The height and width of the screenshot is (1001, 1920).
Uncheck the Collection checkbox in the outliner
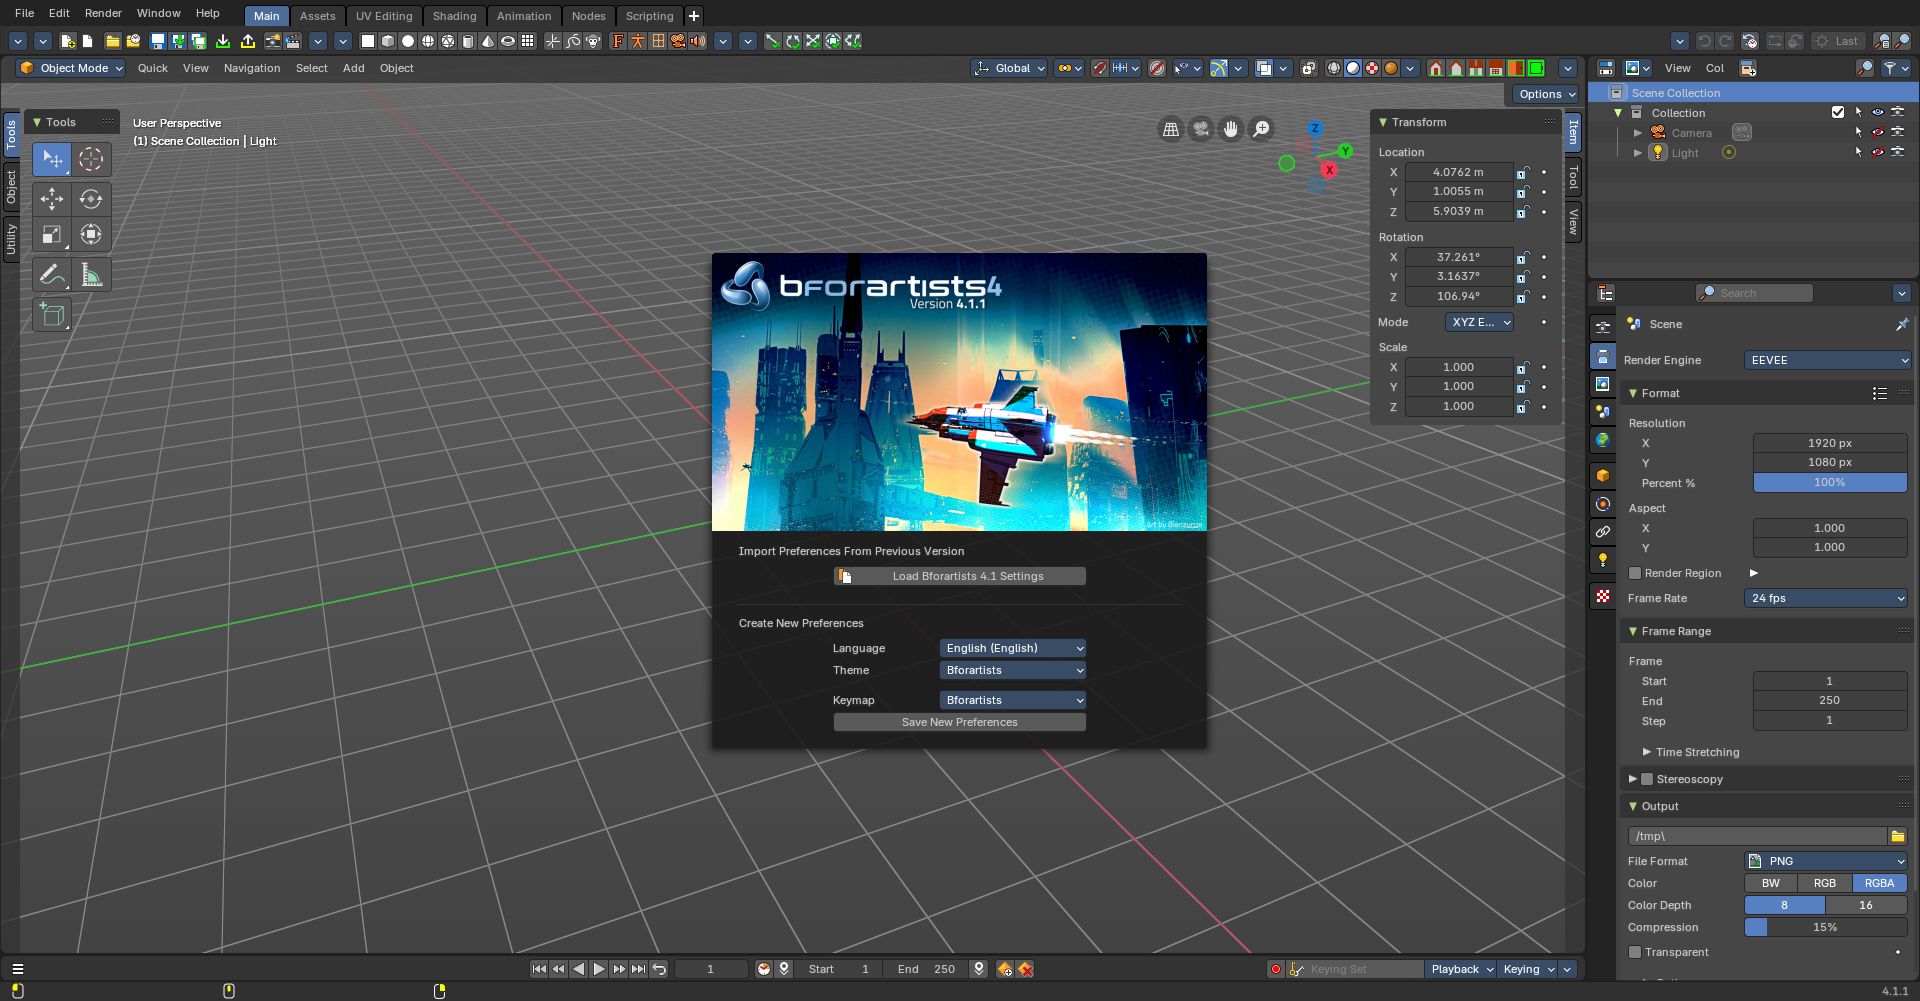coord(1838,112)
